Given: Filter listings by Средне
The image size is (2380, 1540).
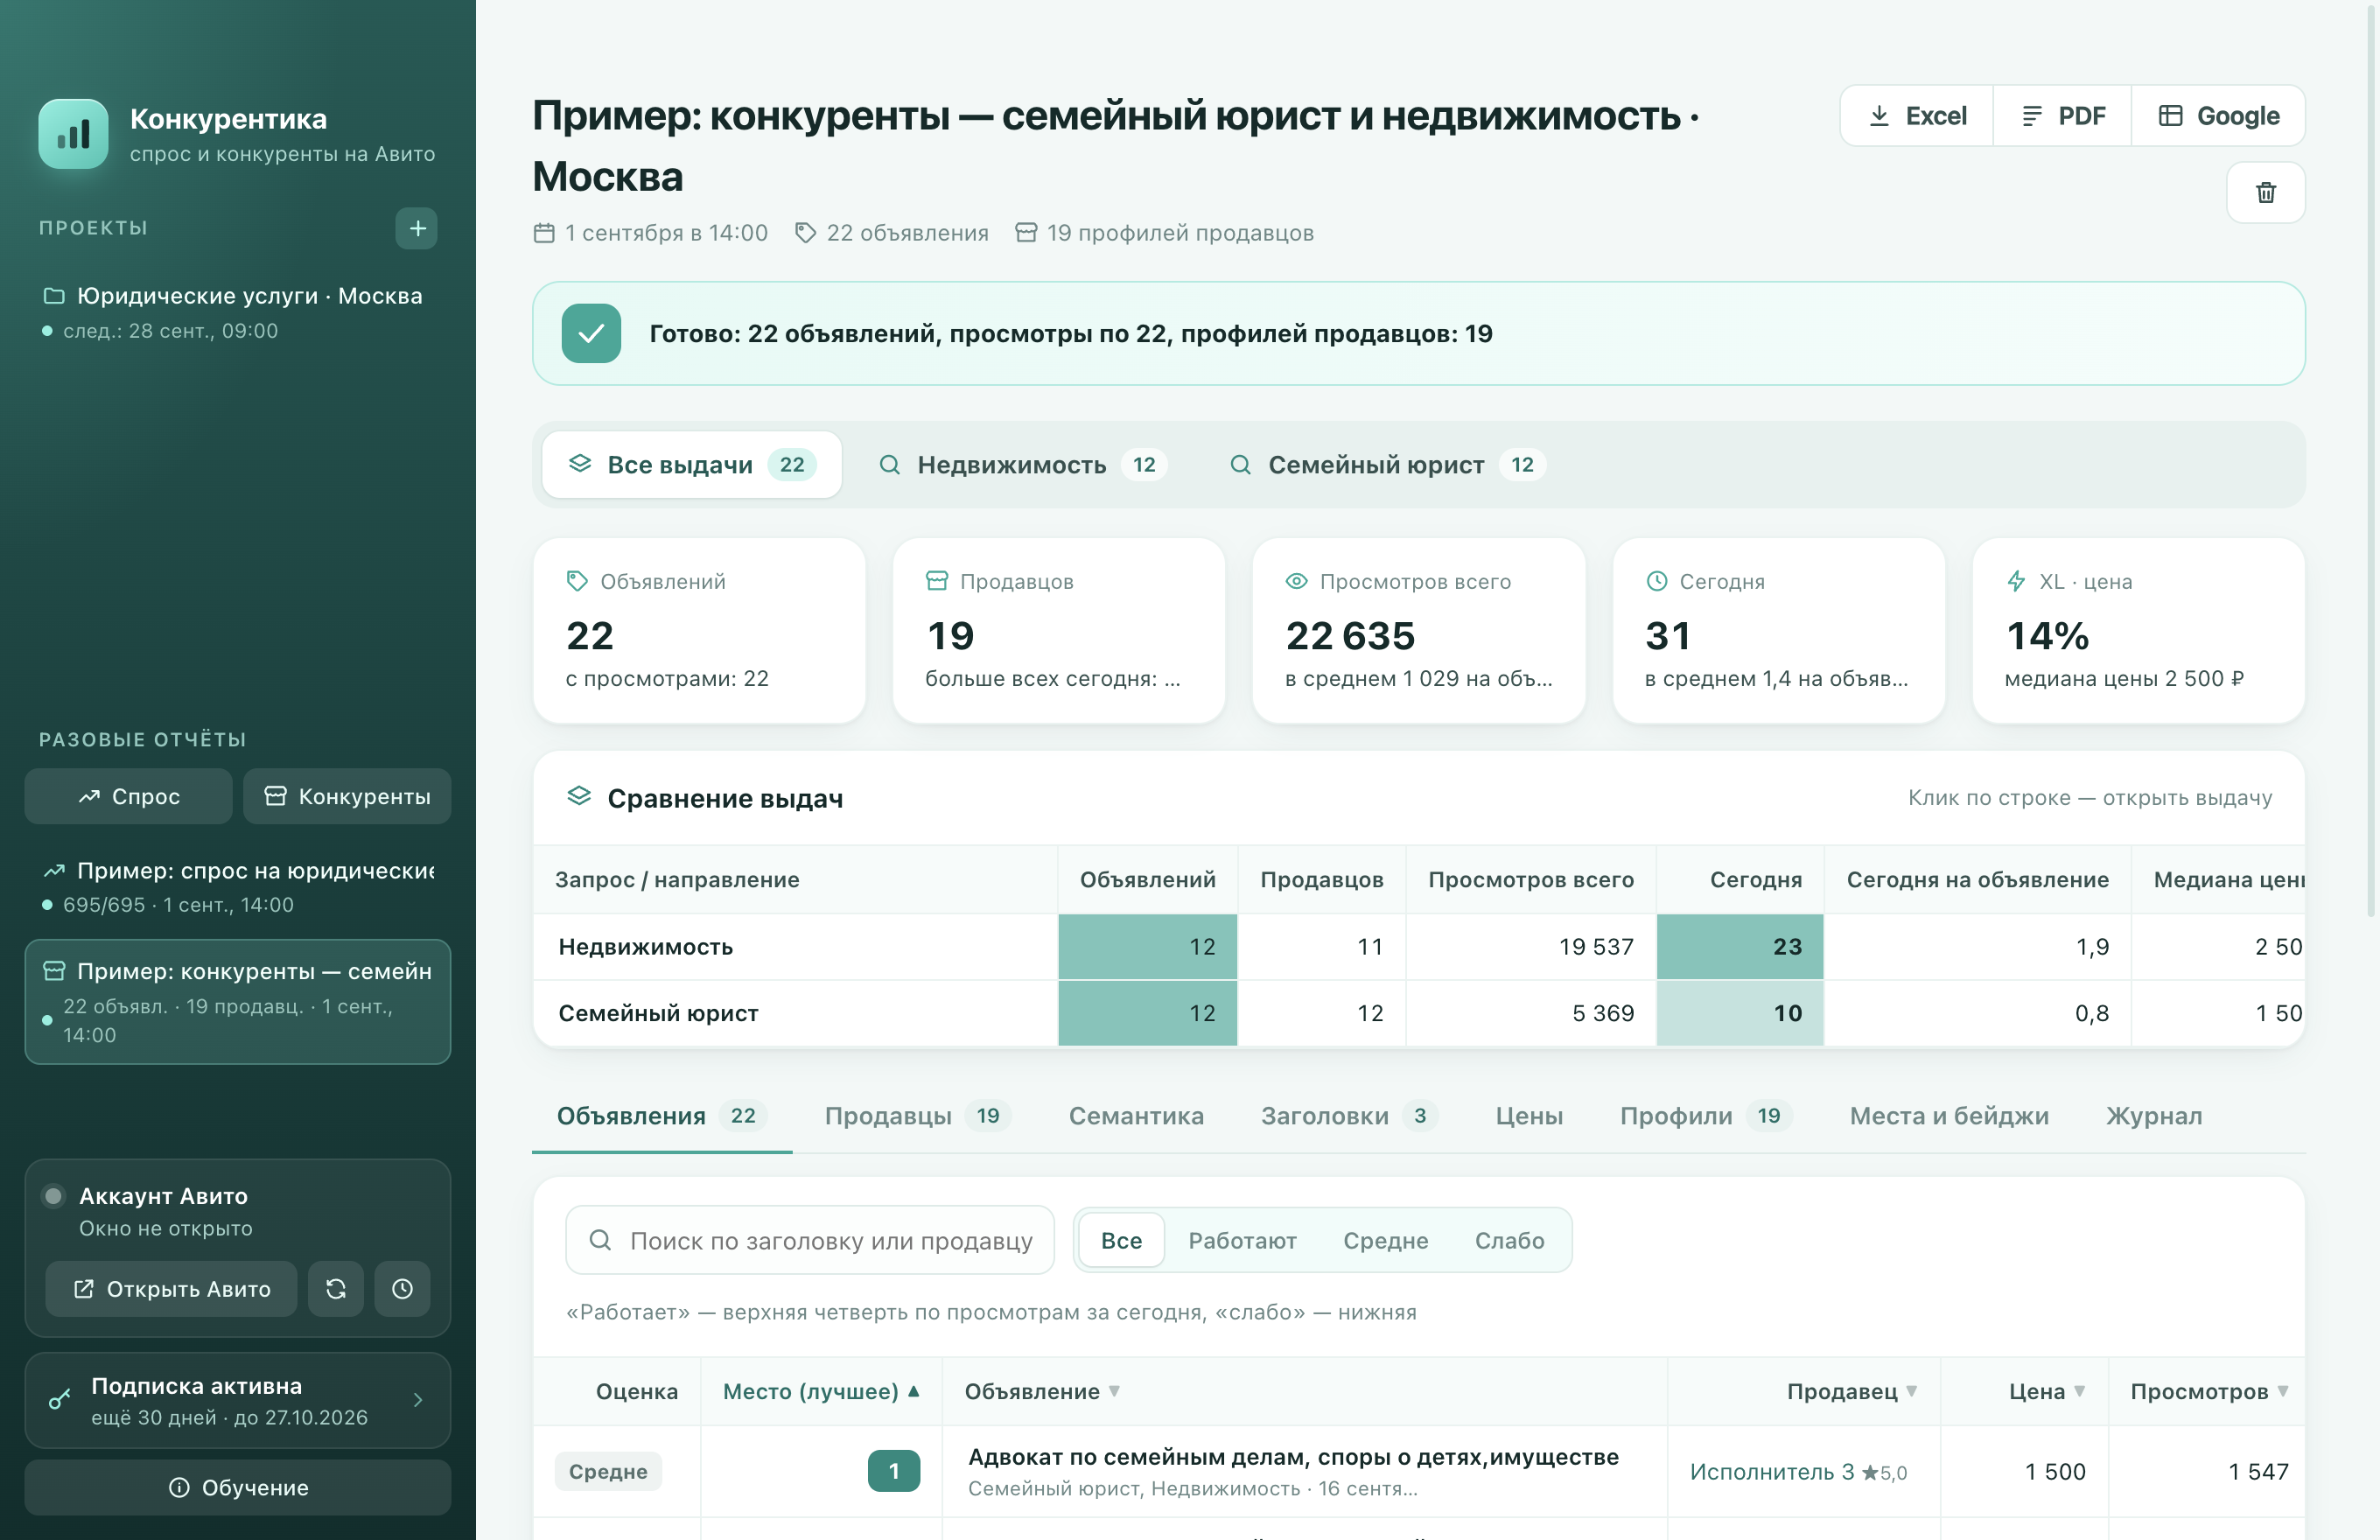Looking at the screenshot, I should pos(1385,1240).
